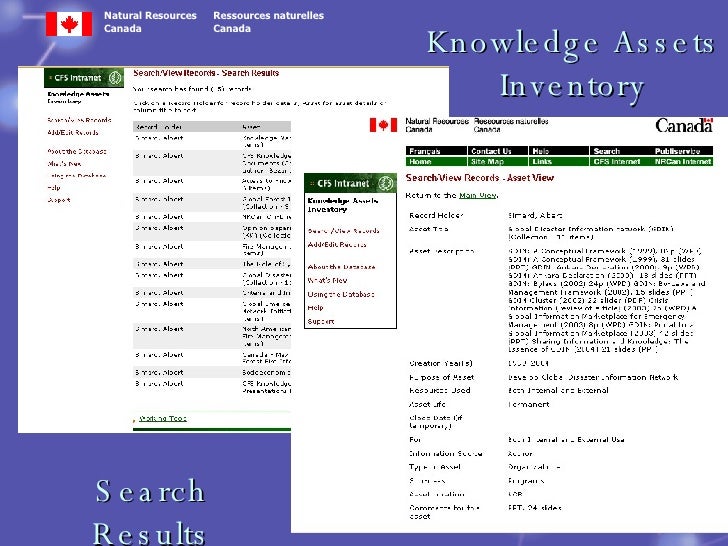The height and width of the screenshot is (546, 728).
Task: Click Knowledge Assets Inventory heading in Asset View sidebar
Action: 343,205
